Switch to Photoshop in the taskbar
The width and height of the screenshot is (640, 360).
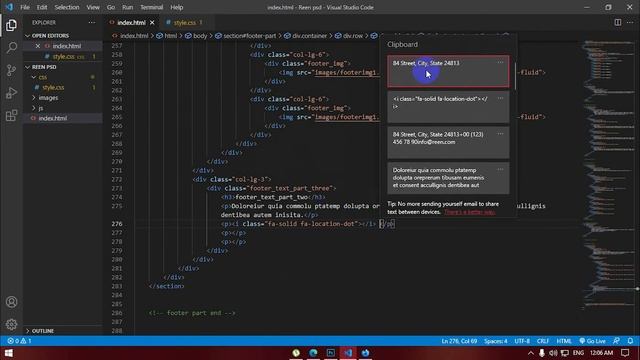(331, 353)
